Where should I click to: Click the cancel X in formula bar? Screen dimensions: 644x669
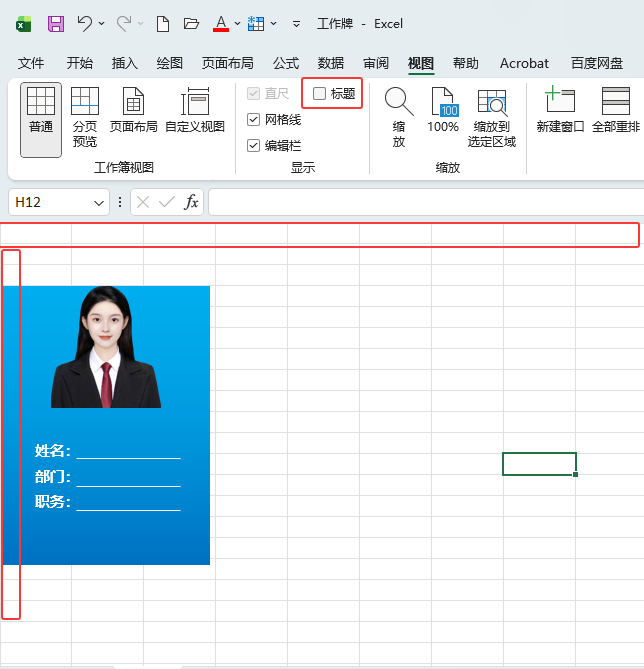[x=143, y=202]
